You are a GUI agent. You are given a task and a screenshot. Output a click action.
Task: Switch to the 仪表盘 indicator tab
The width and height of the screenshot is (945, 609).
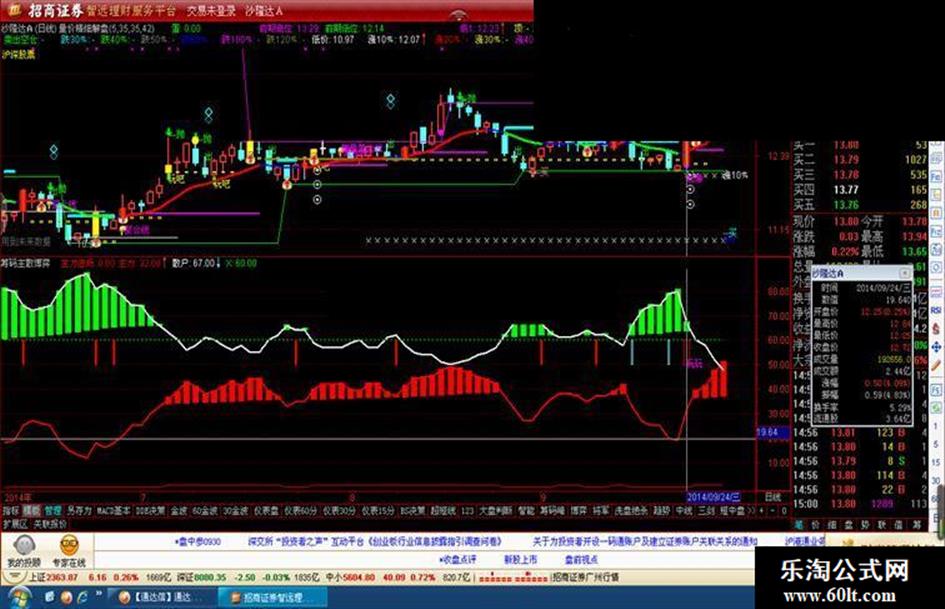[x=266, y=511]
